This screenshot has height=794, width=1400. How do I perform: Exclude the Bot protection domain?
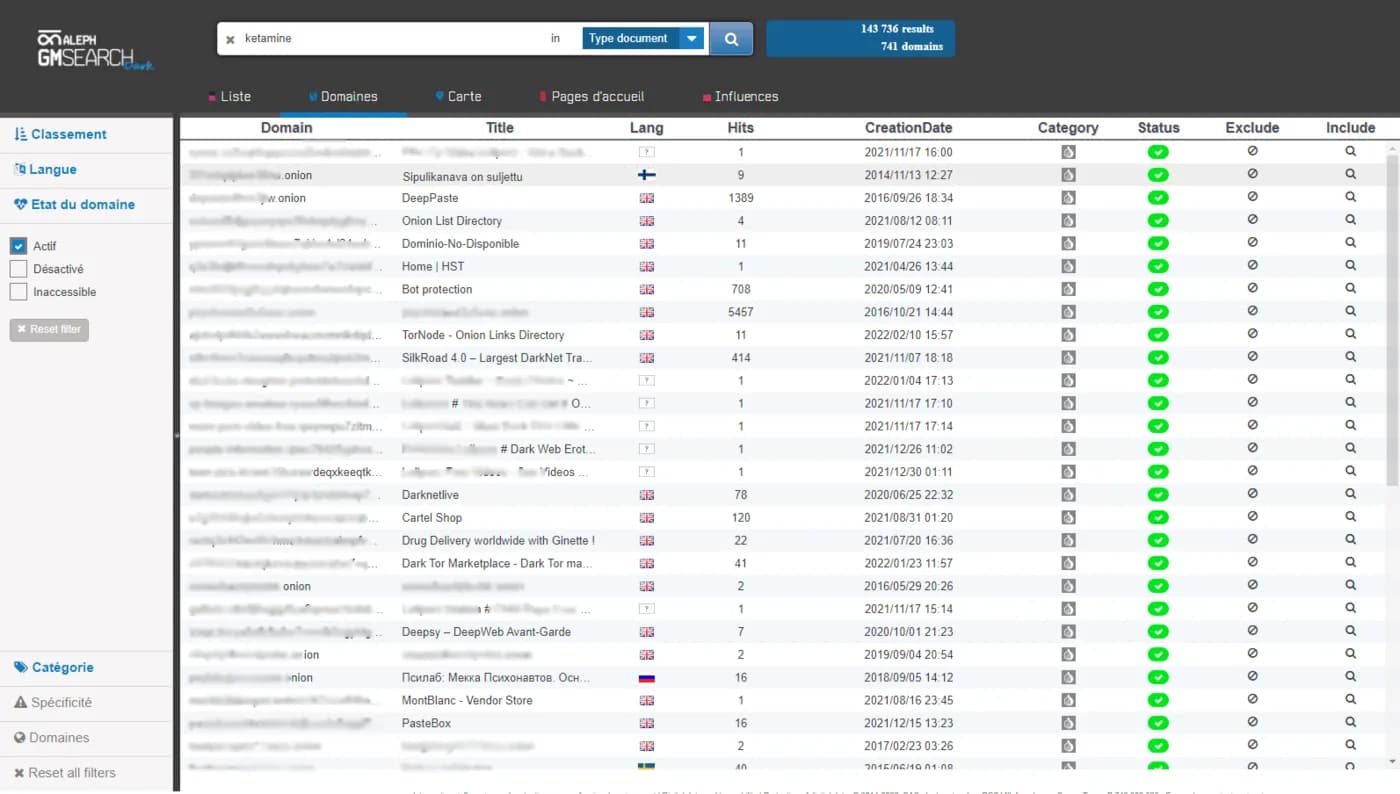click(1252, 288)
